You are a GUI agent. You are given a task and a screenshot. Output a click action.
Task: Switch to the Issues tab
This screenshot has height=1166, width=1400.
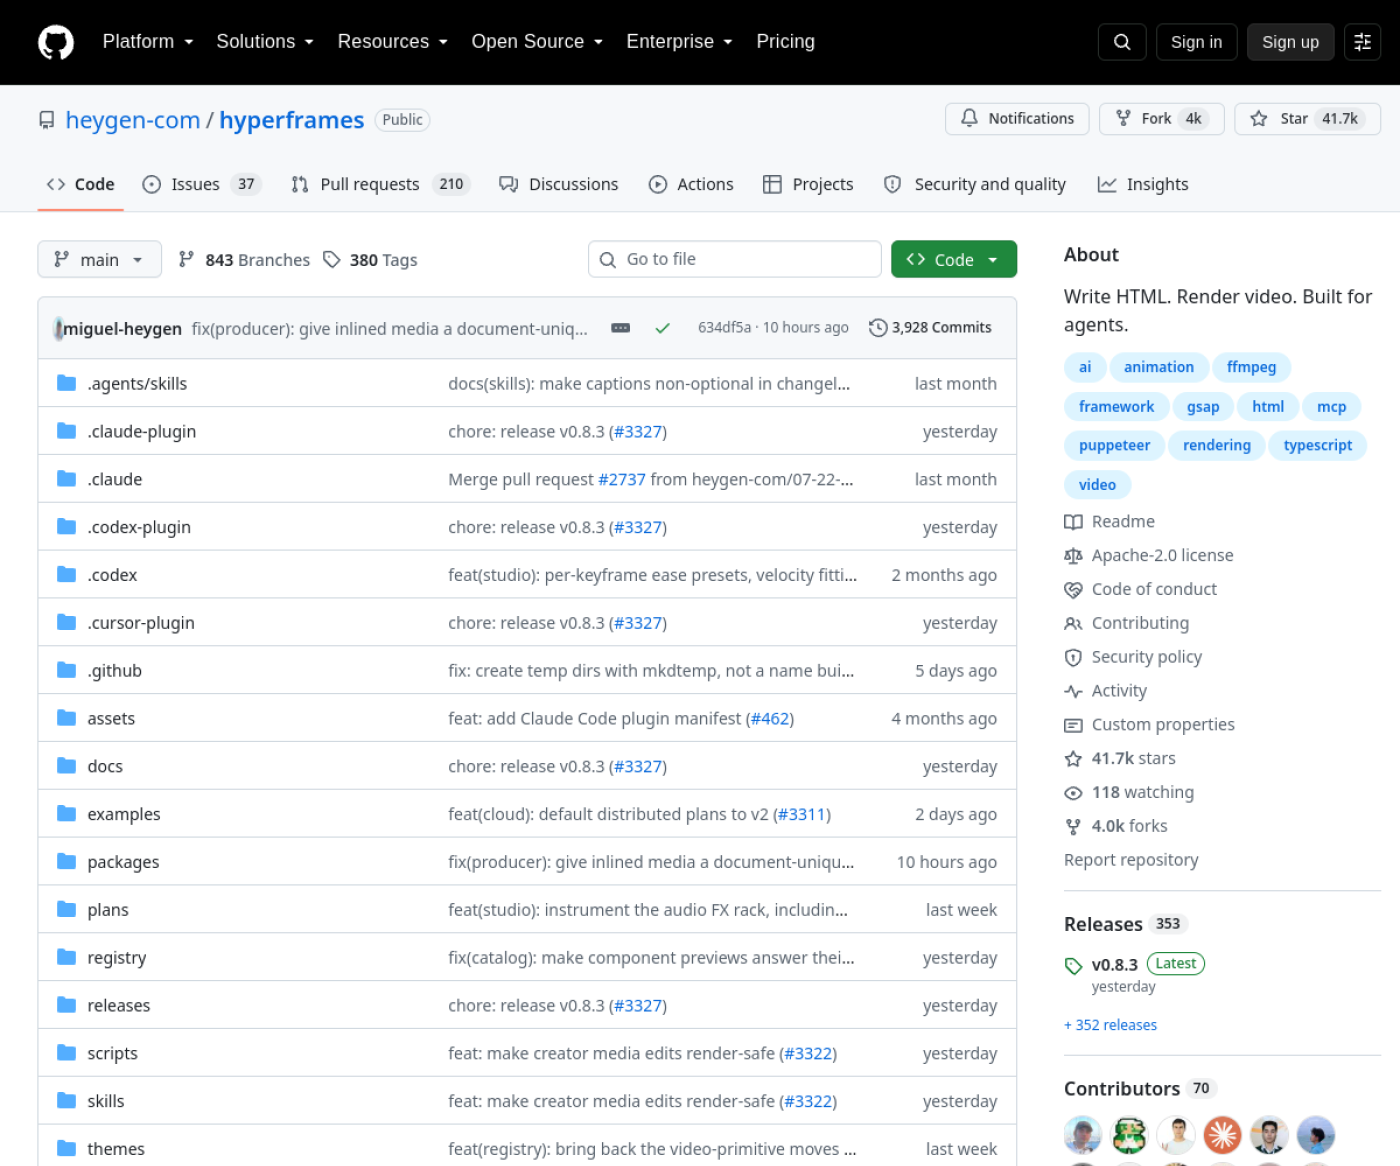click(201, 184)
